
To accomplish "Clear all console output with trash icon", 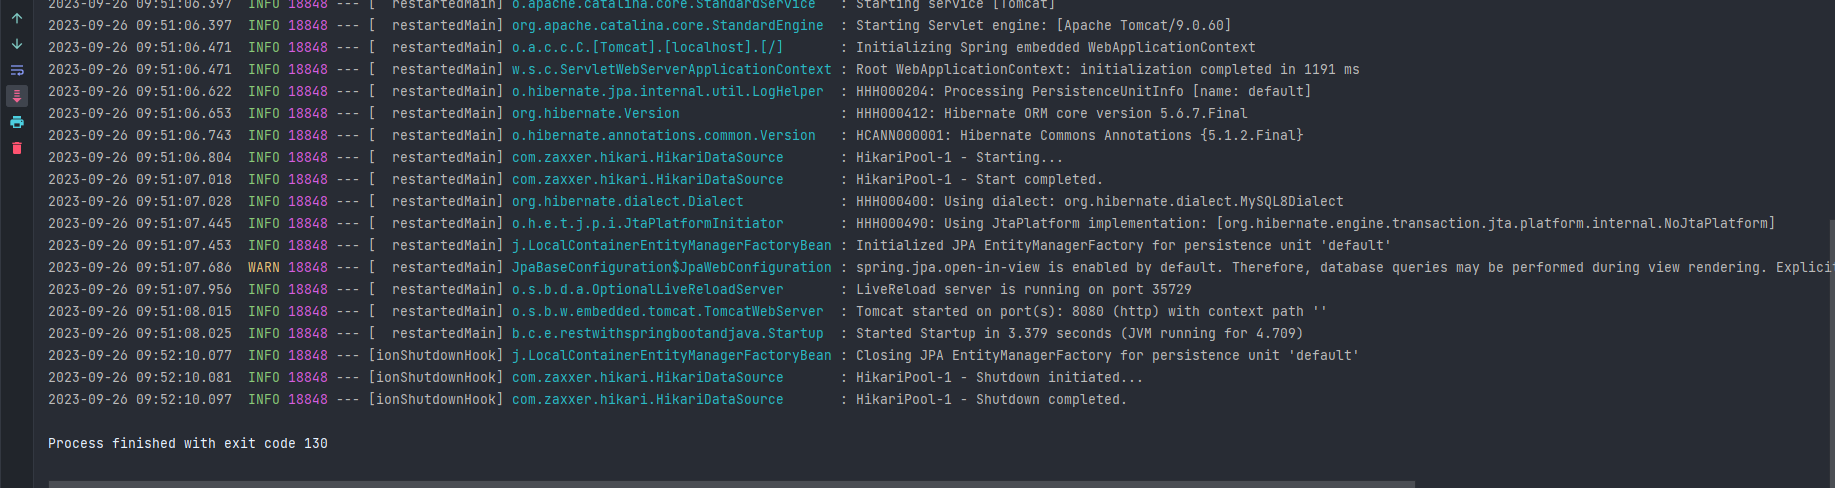I will 17,148.
